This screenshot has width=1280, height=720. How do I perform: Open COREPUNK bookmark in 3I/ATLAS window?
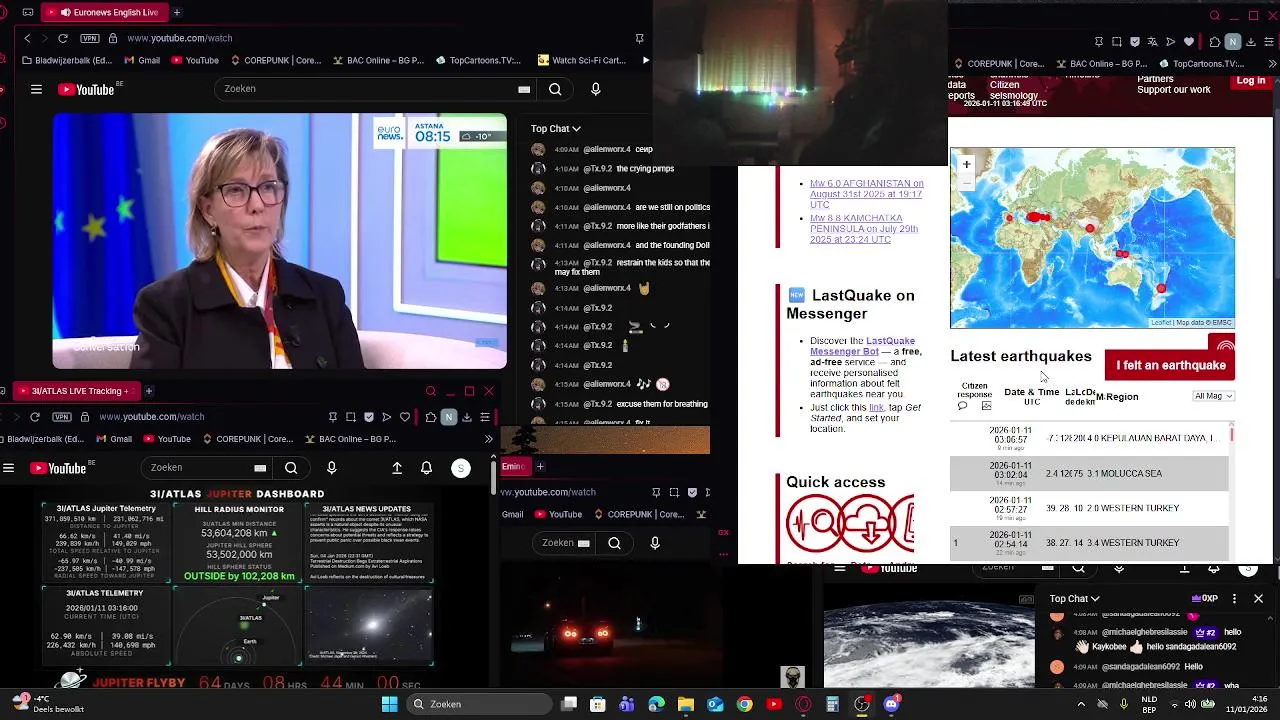pyautogui.click(x=248, y=439)
